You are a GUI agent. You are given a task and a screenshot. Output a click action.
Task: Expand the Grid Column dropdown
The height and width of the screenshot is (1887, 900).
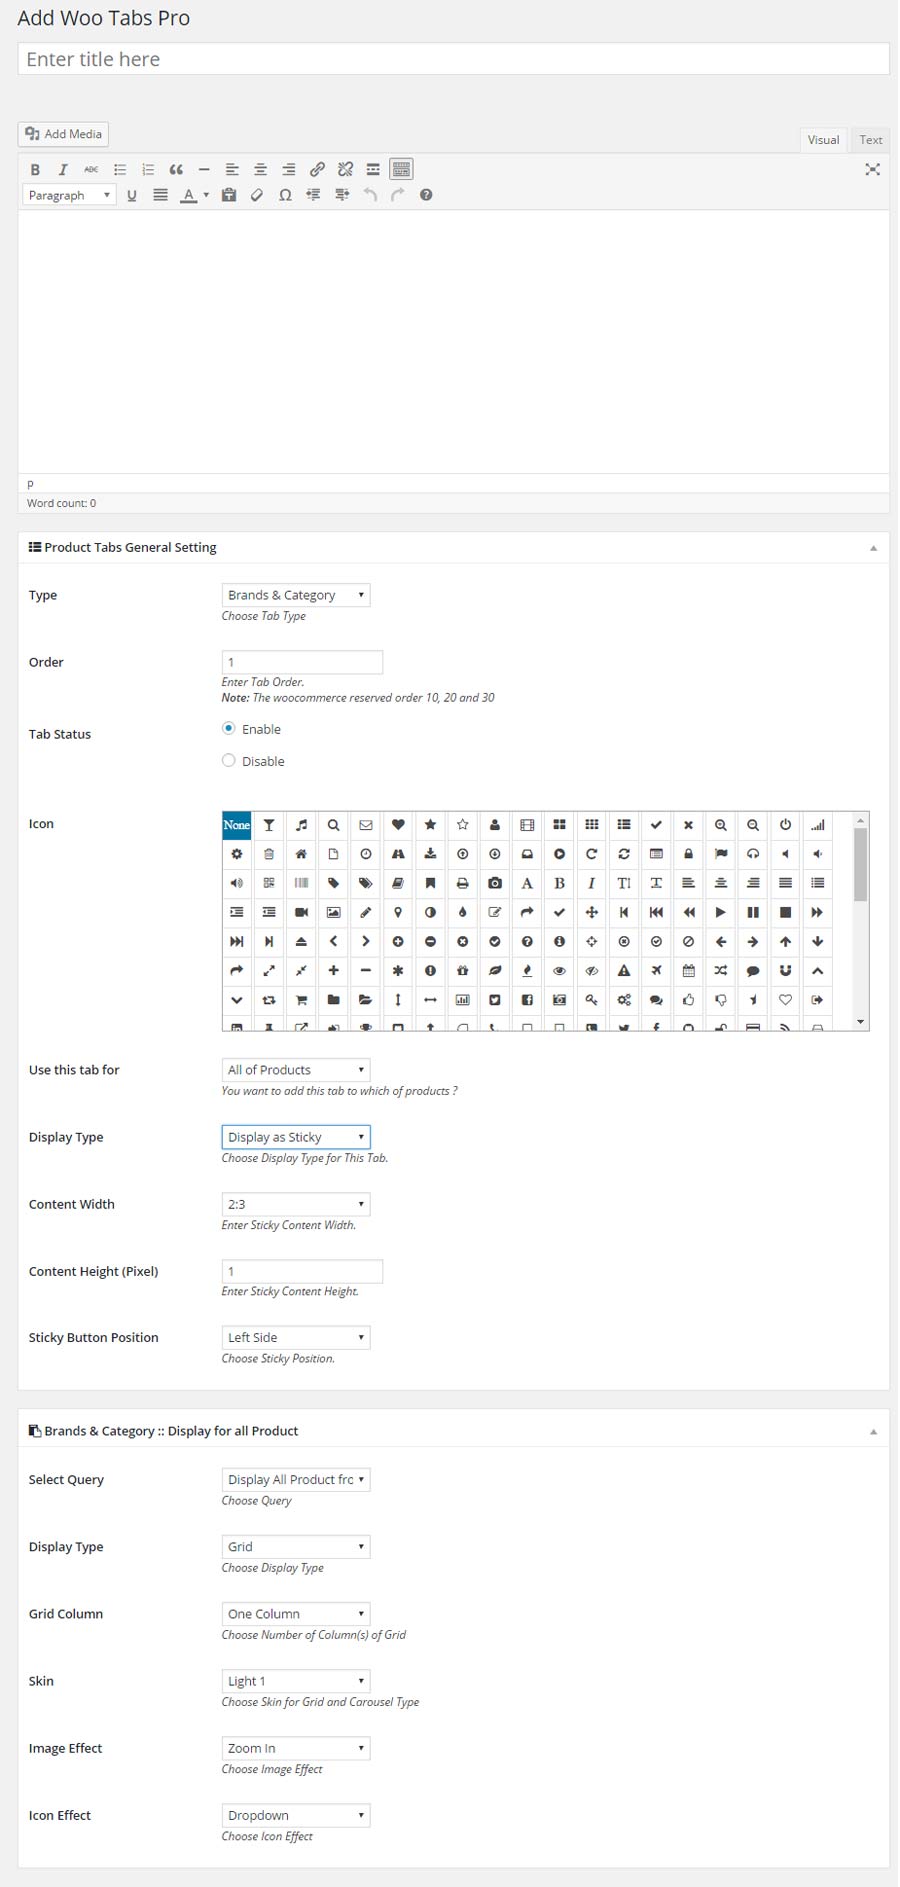295,1614
